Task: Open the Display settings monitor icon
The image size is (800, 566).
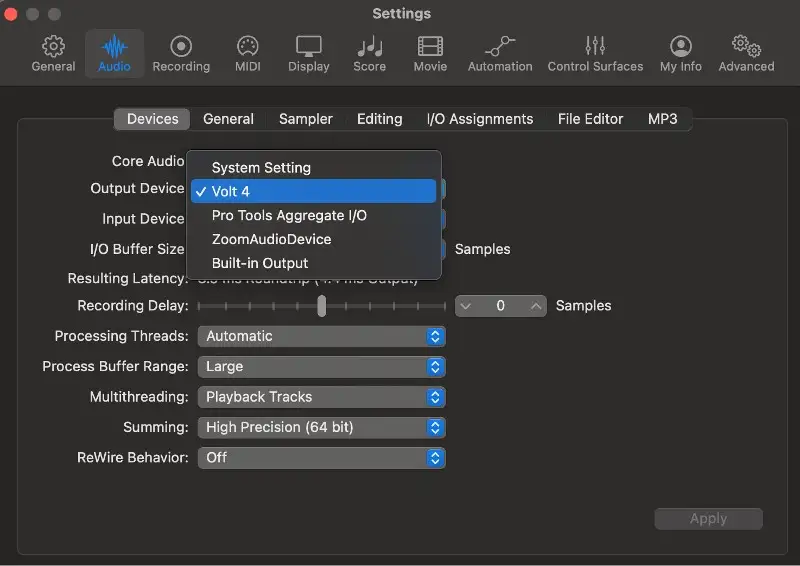Action: [308, 47]
